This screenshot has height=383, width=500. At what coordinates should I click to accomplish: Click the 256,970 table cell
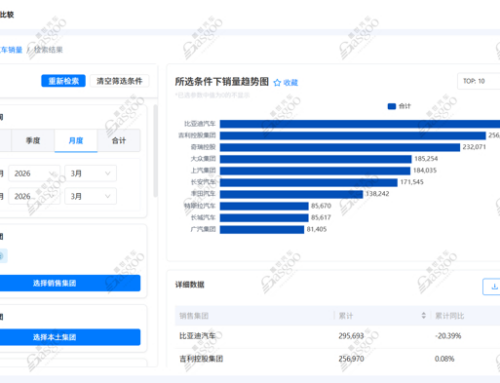(x=351, y=359)
